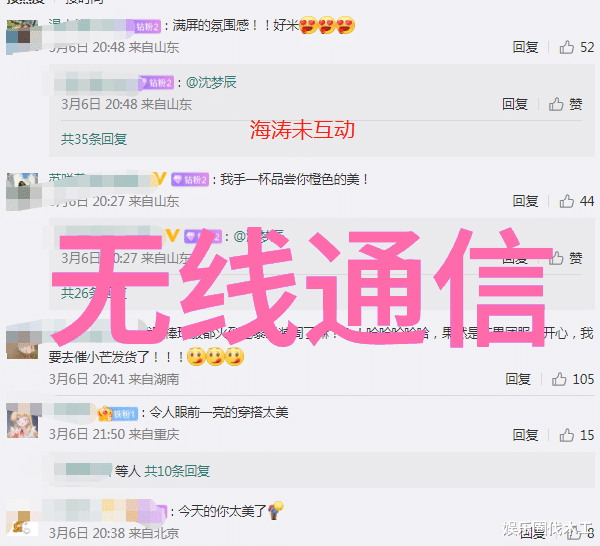Screen dimensions: 600x546
Task: Reply to the nested @沈梦辰 comment at 20:48
Action: 515,104
